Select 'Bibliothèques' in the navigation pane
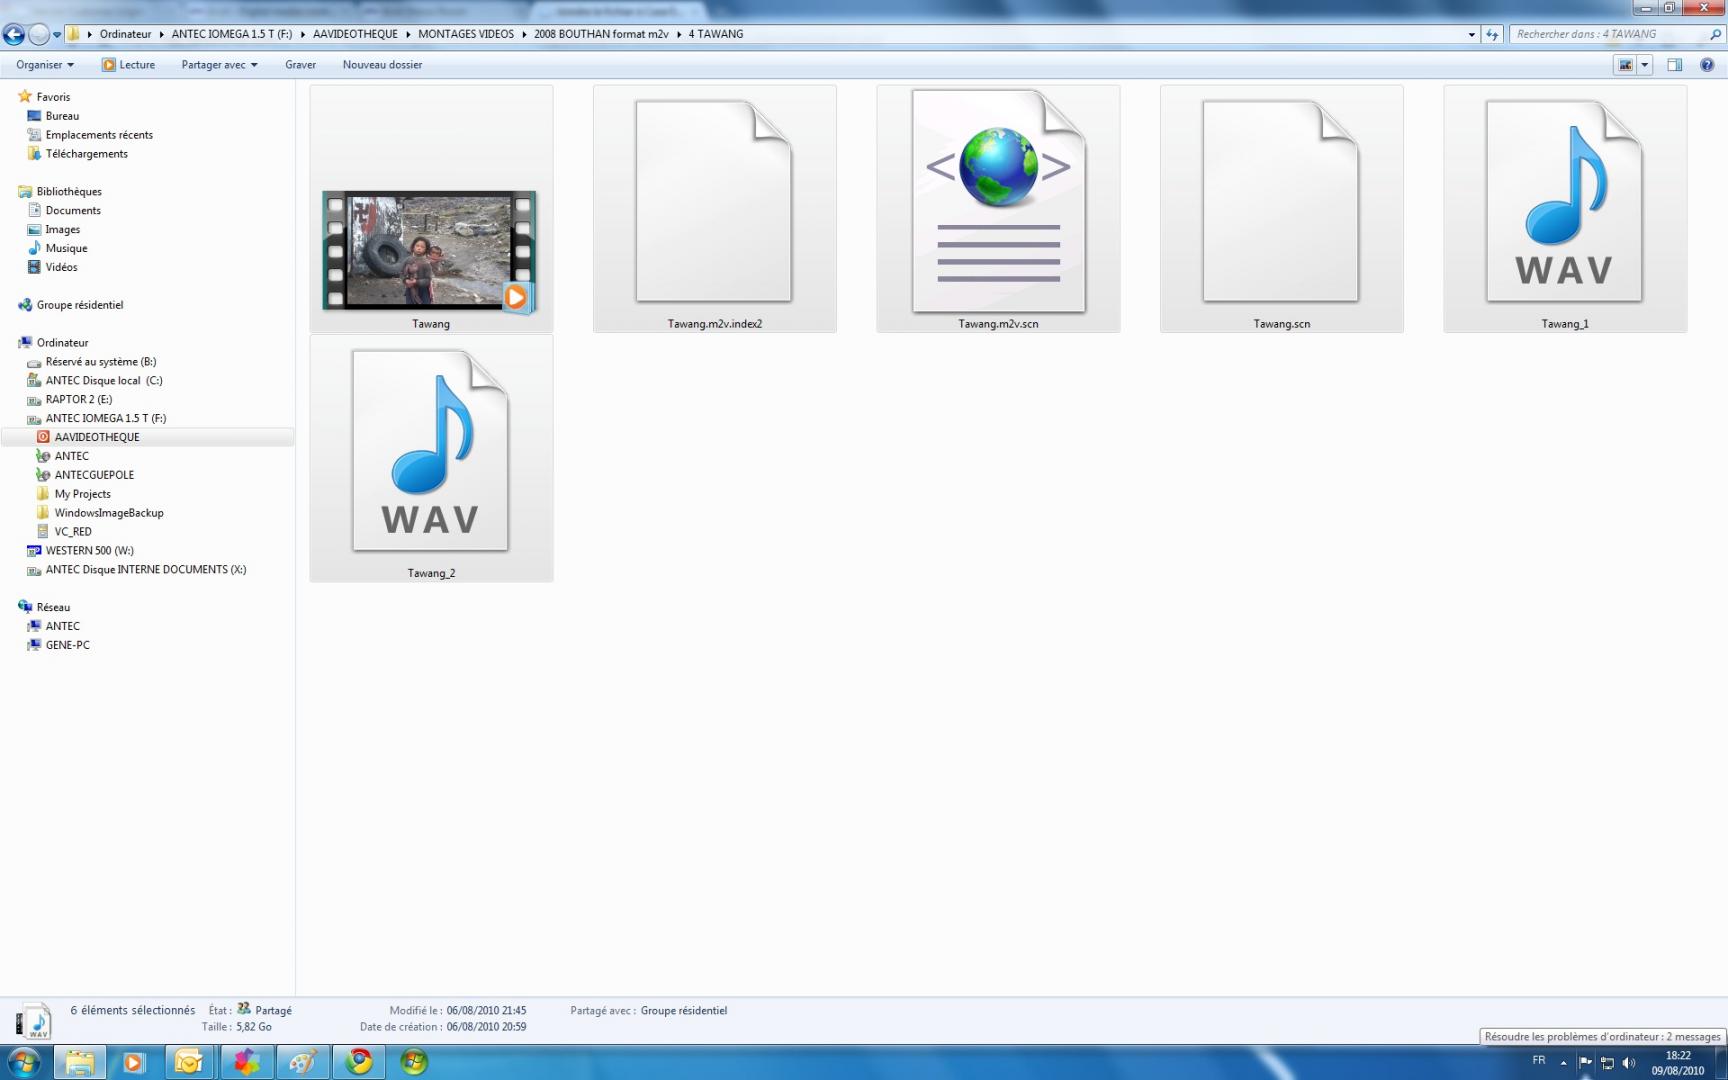 pyautogui.click(x=69, y=192)
